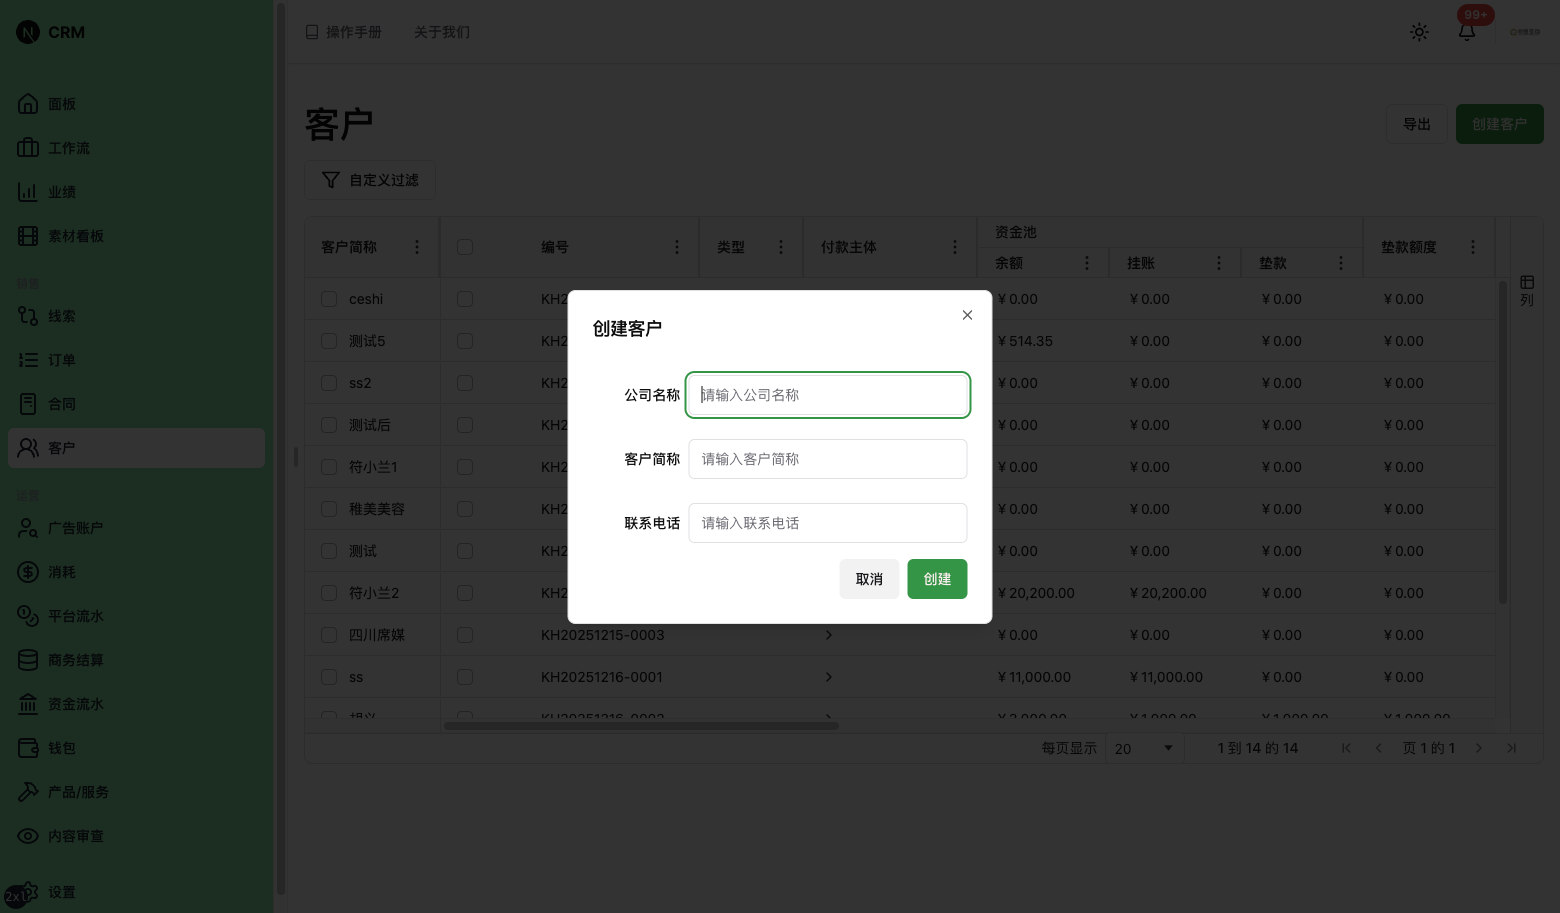Image resolution: width=1560 pixels, height=913 pixels.
Task: Expand the 付款主体 chevron for ss row
Action: click(x=828, y=676)
